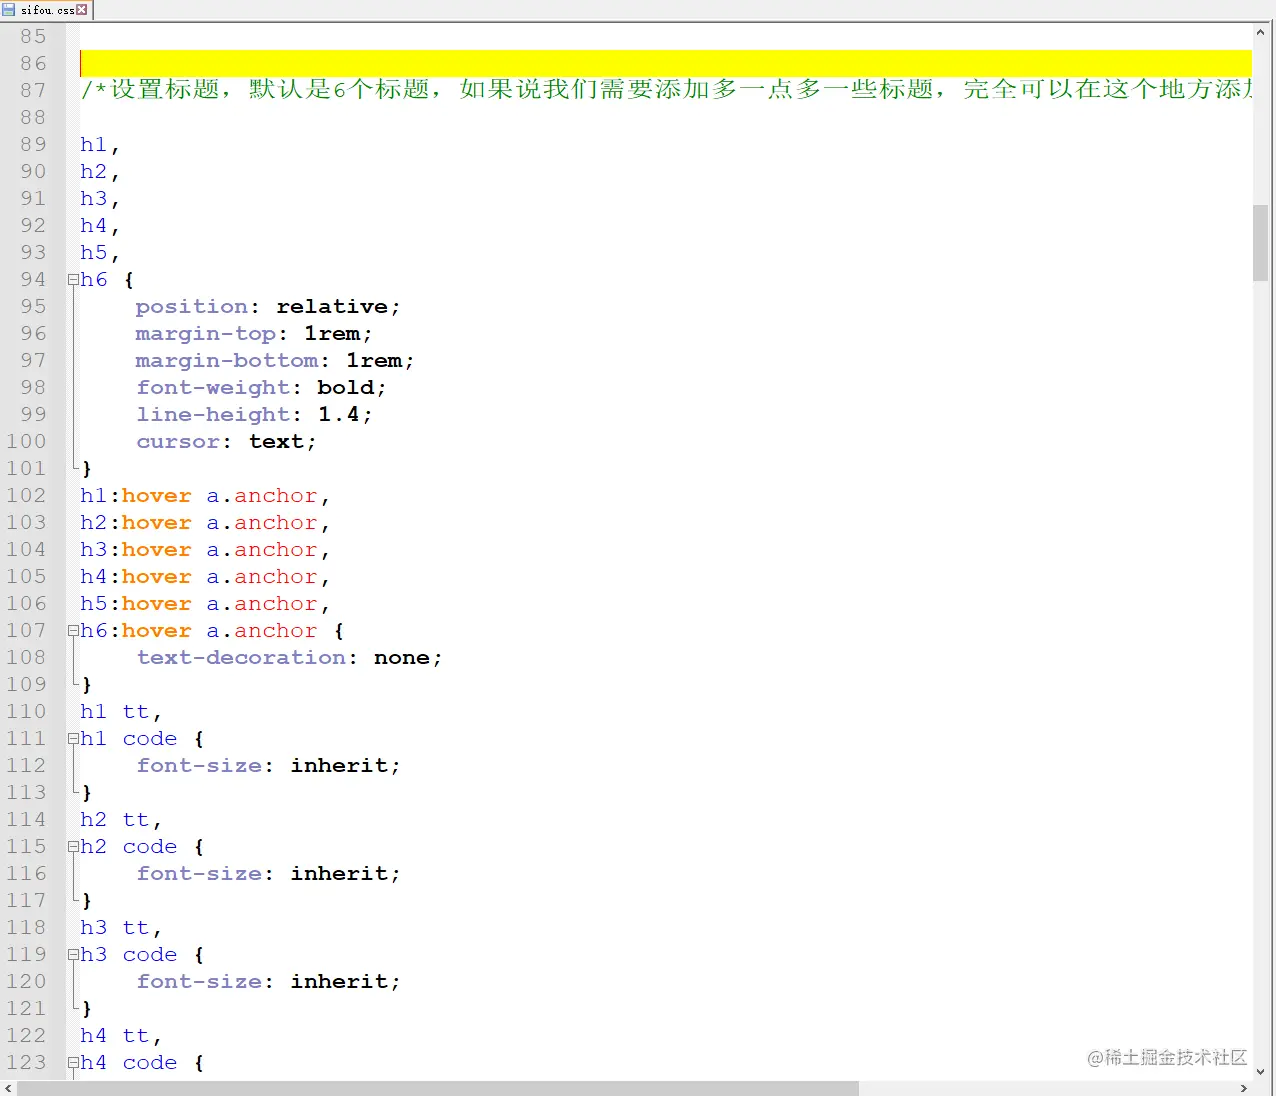The height and width of the screenshot is (1096, 1276).
Task: Click line number 100 in the margin
Action: (x=26, y=441)
